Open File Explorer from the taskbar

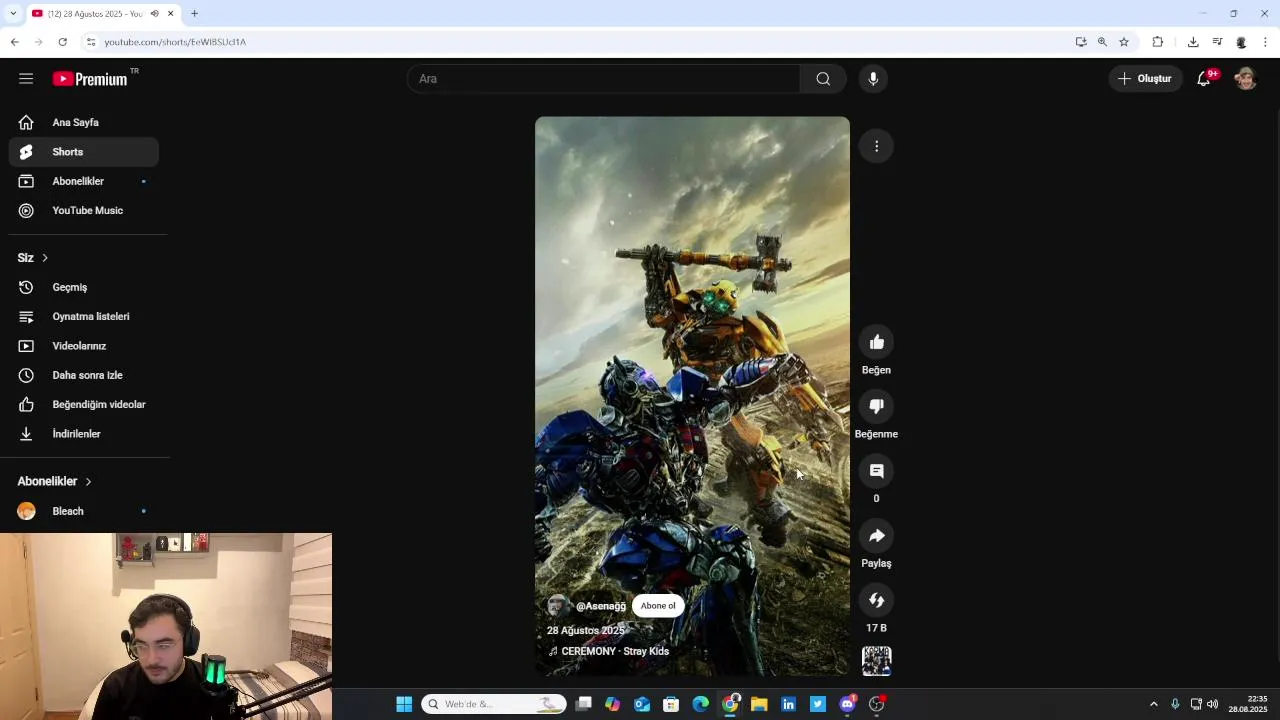point(759,704)
